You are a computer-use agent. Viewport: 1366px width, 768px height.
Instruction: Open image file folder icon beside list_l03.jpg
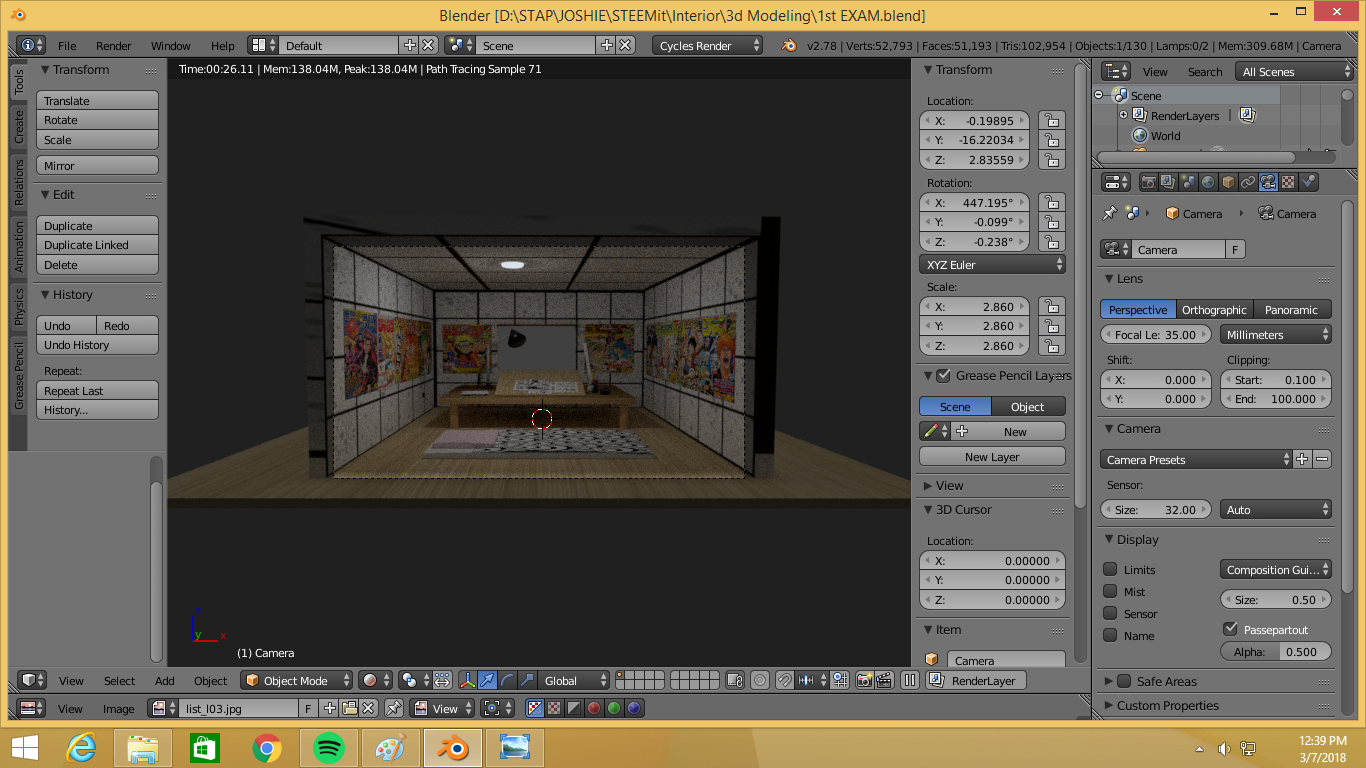click(349, 708)
